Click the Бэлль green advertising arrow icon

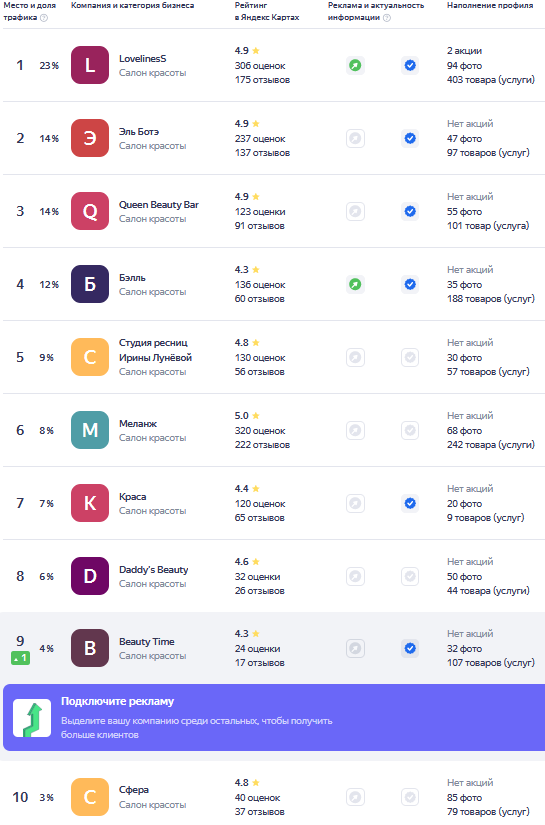point(356,284)
